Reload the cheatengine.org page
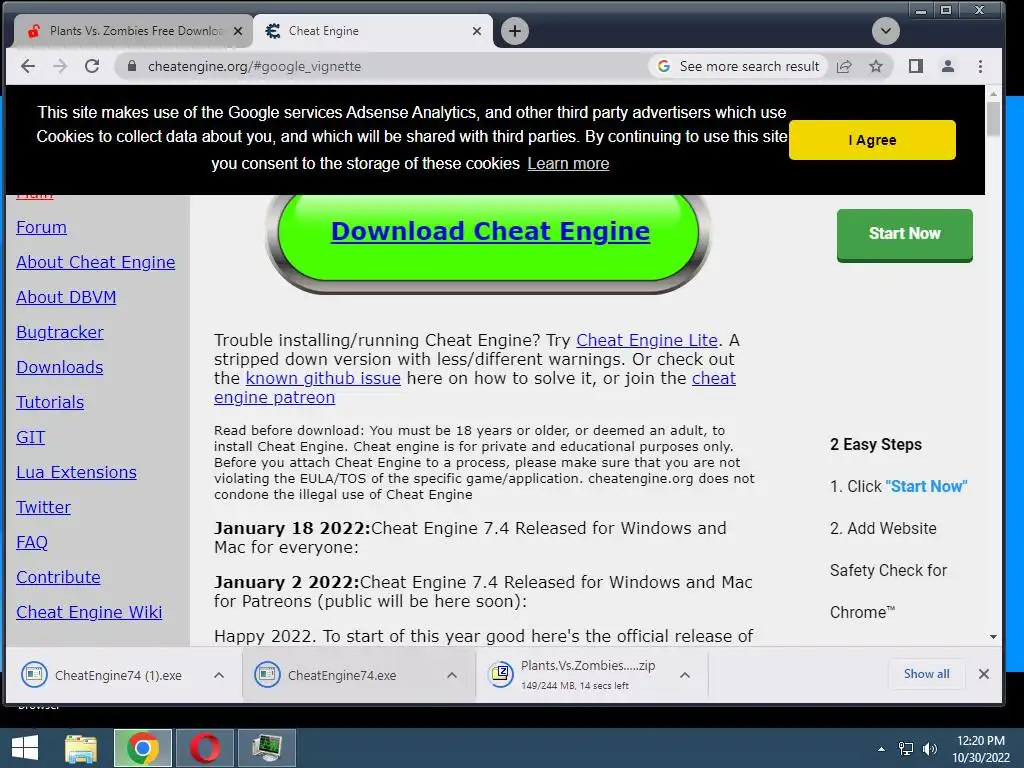This screenshot has width=1024, height=768. [x=92, y=66]
